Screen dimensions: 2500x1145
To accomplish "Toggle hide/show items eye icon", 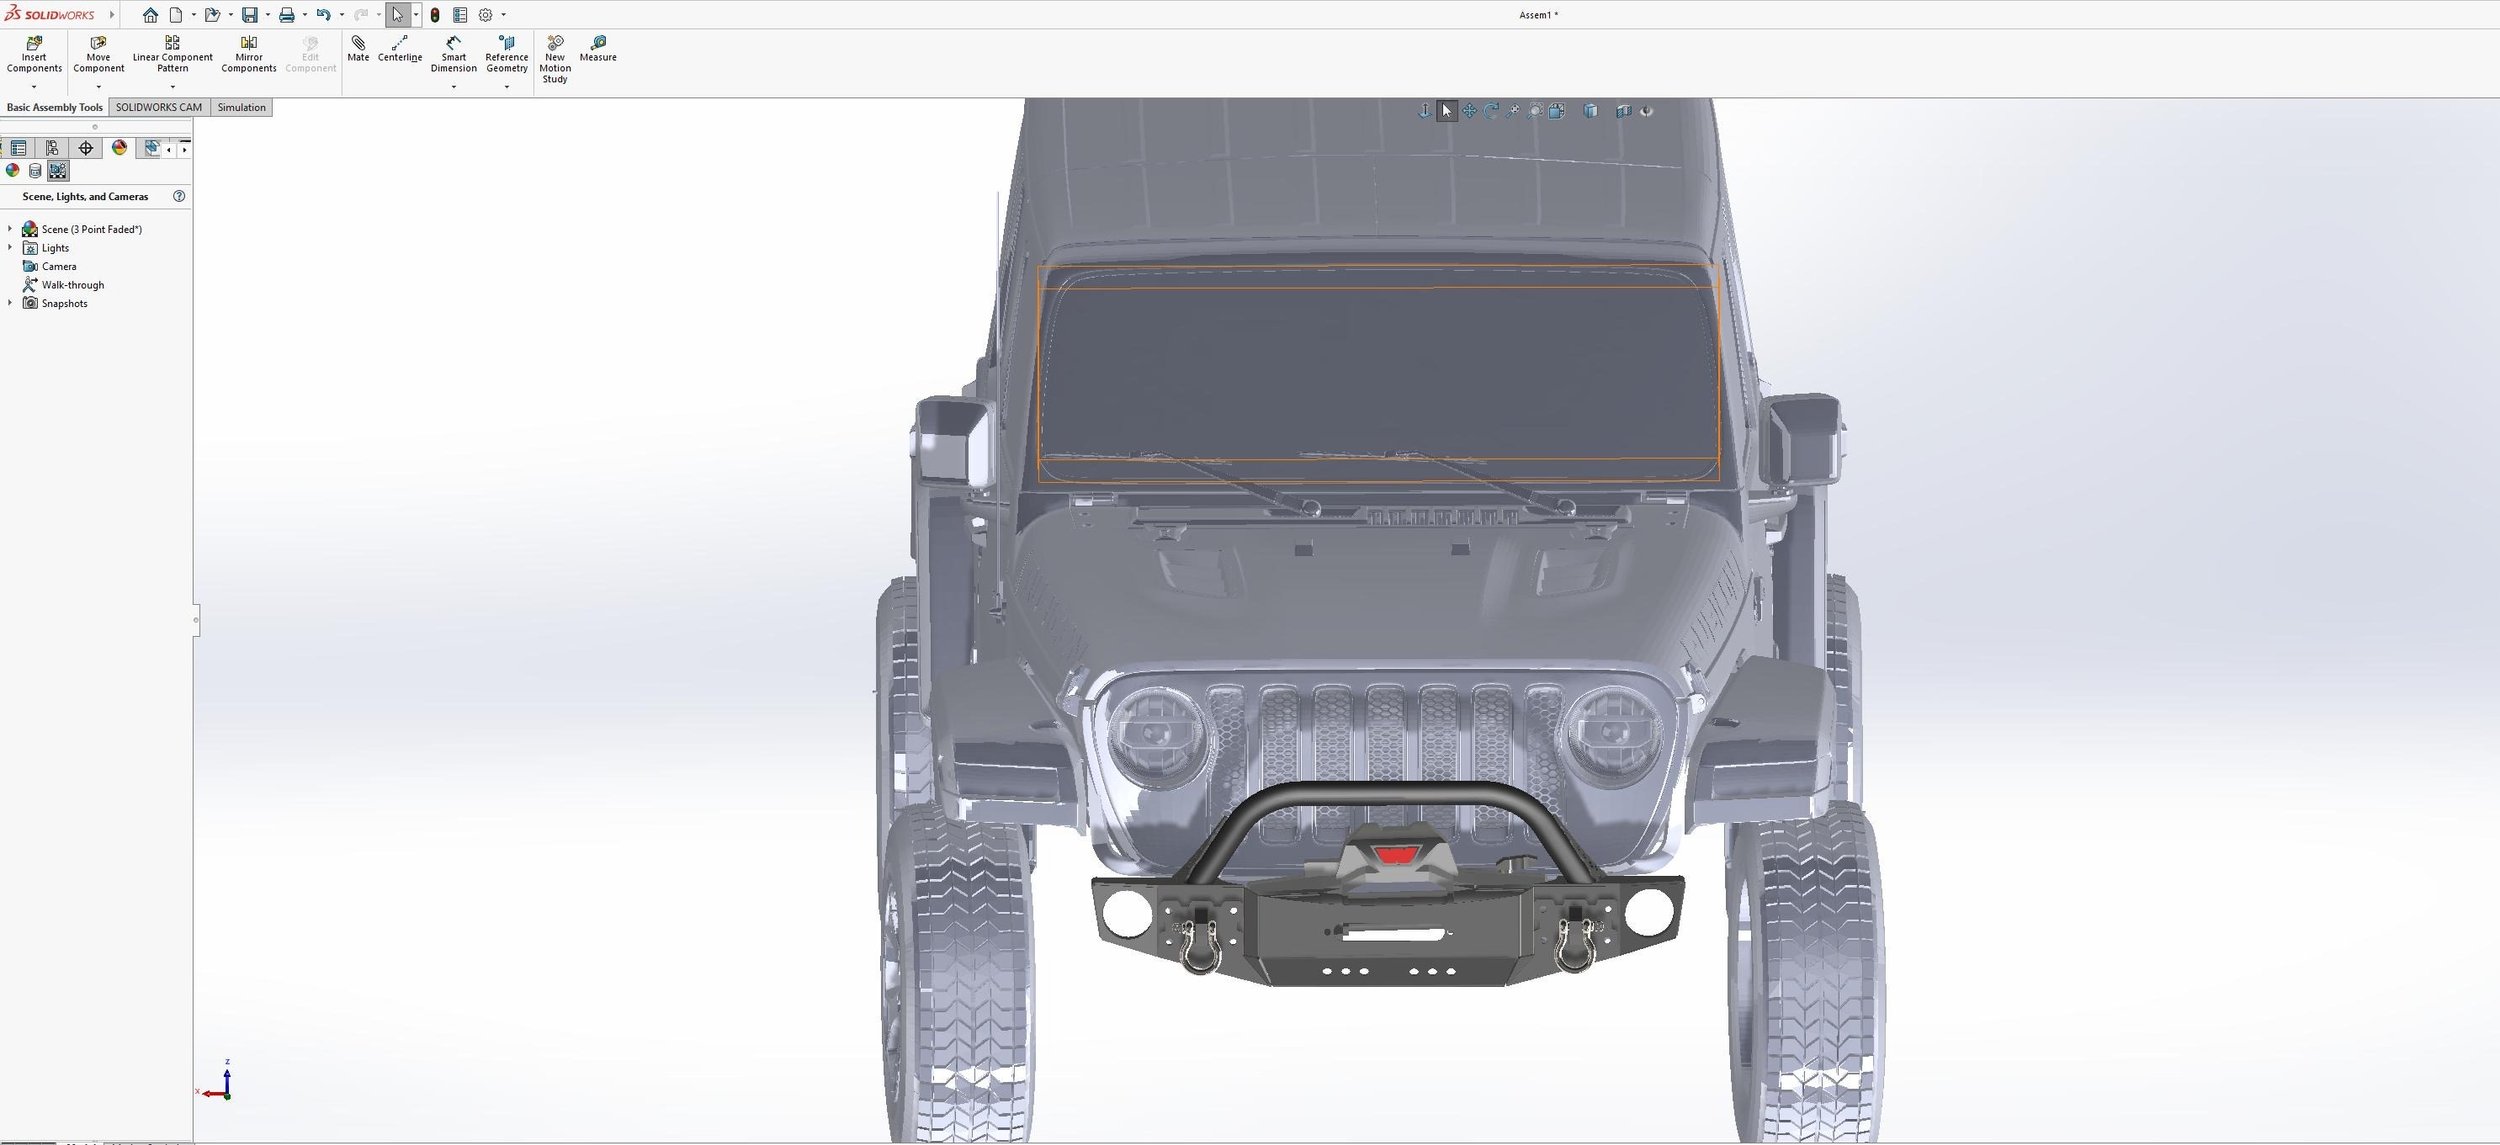I will click(x=1646, y=111).
